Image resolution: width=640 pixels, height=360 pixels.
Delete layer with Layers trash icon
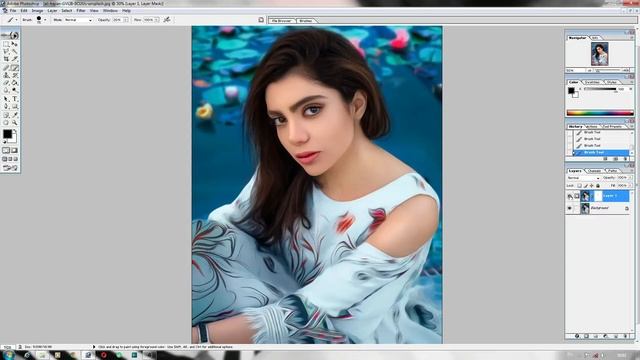pyautogui.click(x=626, y=336)
